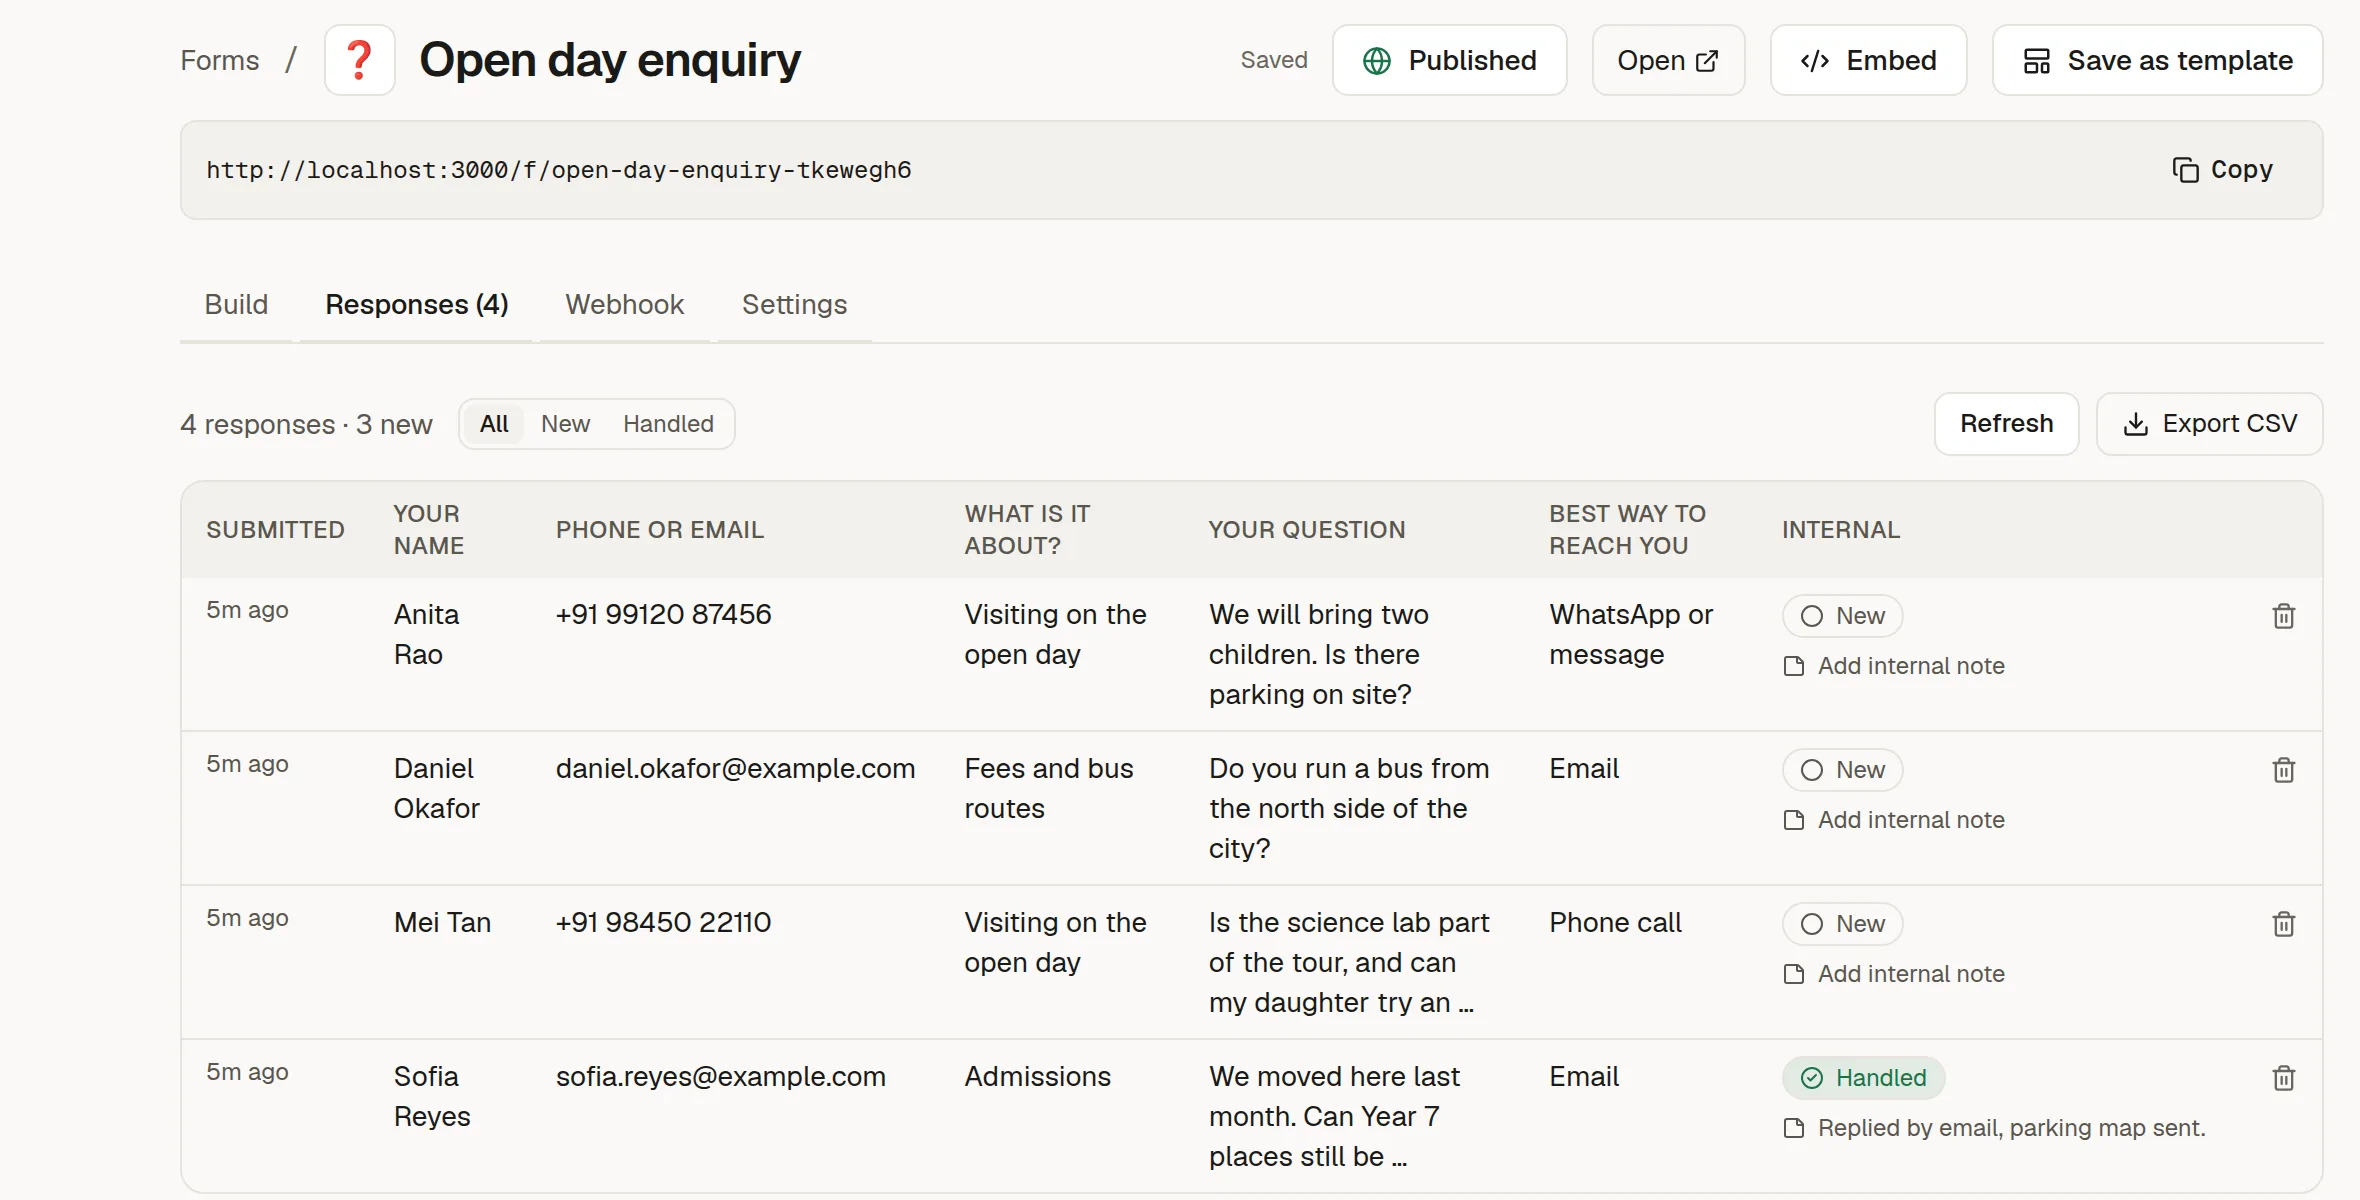Save the form as template

(x=2158, y=60)
